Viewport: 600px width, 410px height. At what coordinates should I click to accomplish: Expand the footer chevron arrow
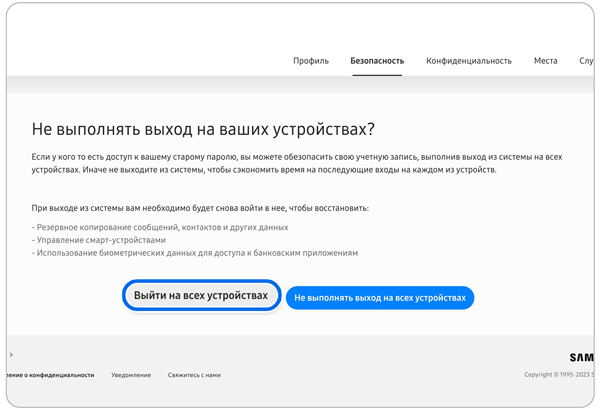11,355
